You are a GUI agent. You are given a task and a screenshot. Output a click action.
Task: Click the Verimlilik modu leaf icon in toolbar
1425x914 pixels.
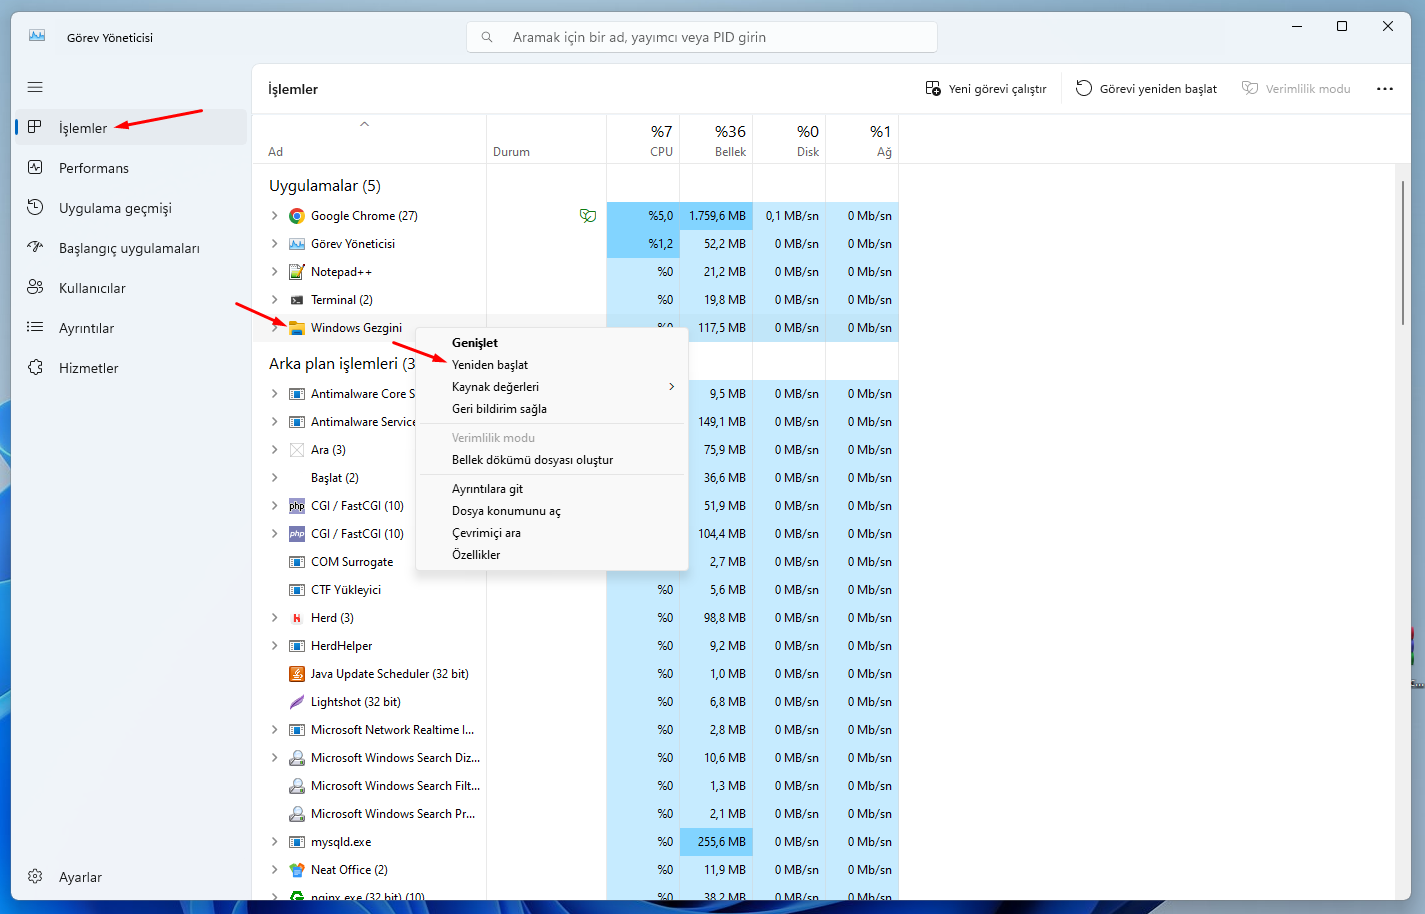1250,88
